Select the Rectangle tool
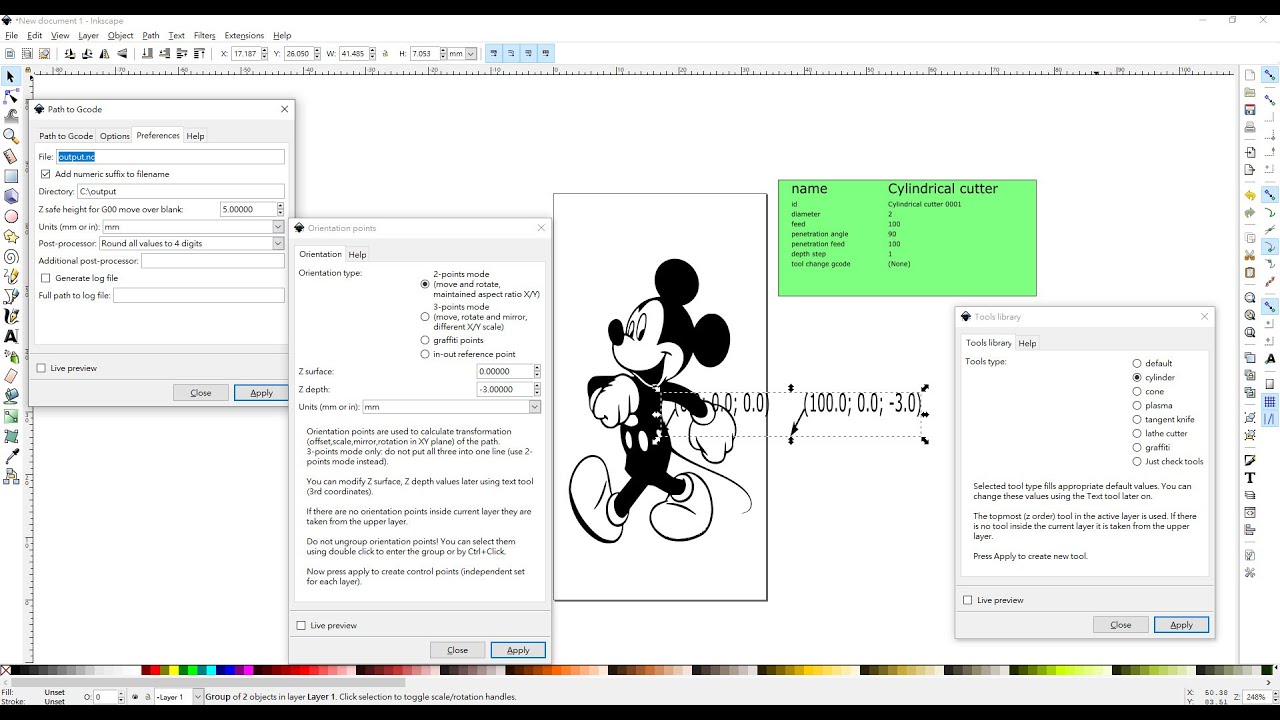 11,177
